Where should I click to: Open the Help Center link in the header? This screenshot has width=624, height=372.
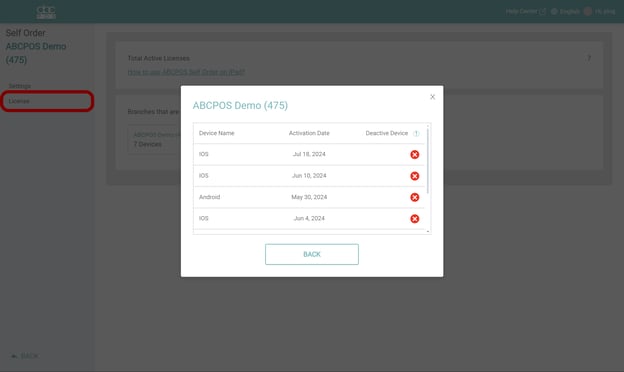(x=525, y=12)
